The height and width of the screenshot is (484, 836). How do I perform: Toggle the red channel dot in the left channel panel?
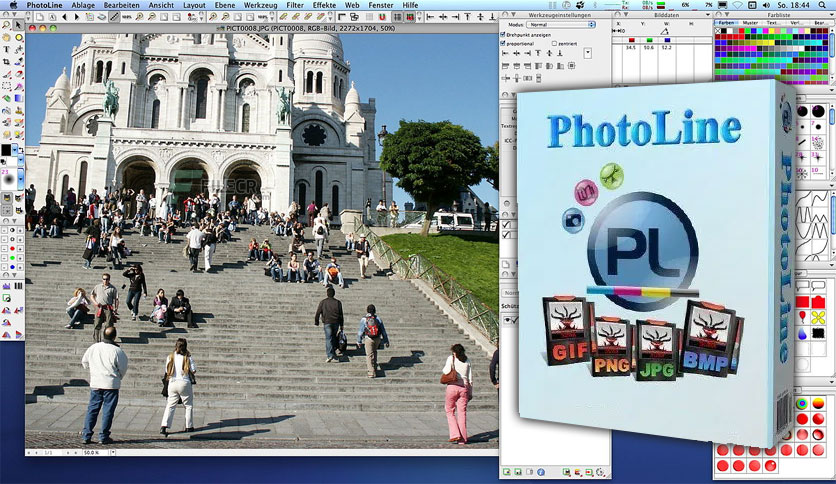pyautogui.click(x=12, y=249)
